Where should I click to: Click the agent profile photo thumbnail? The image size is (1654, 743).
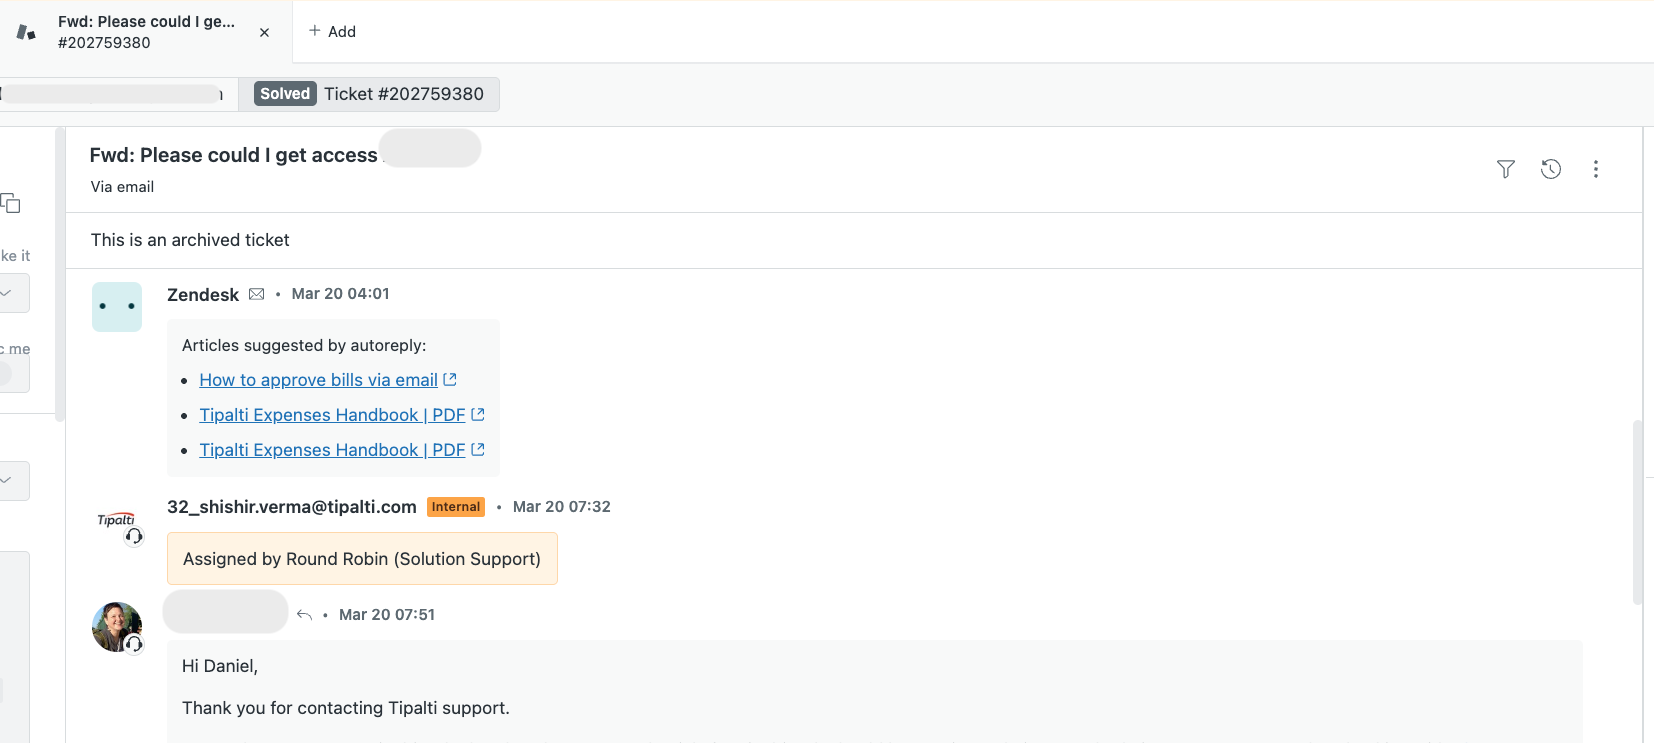point(116,626)
